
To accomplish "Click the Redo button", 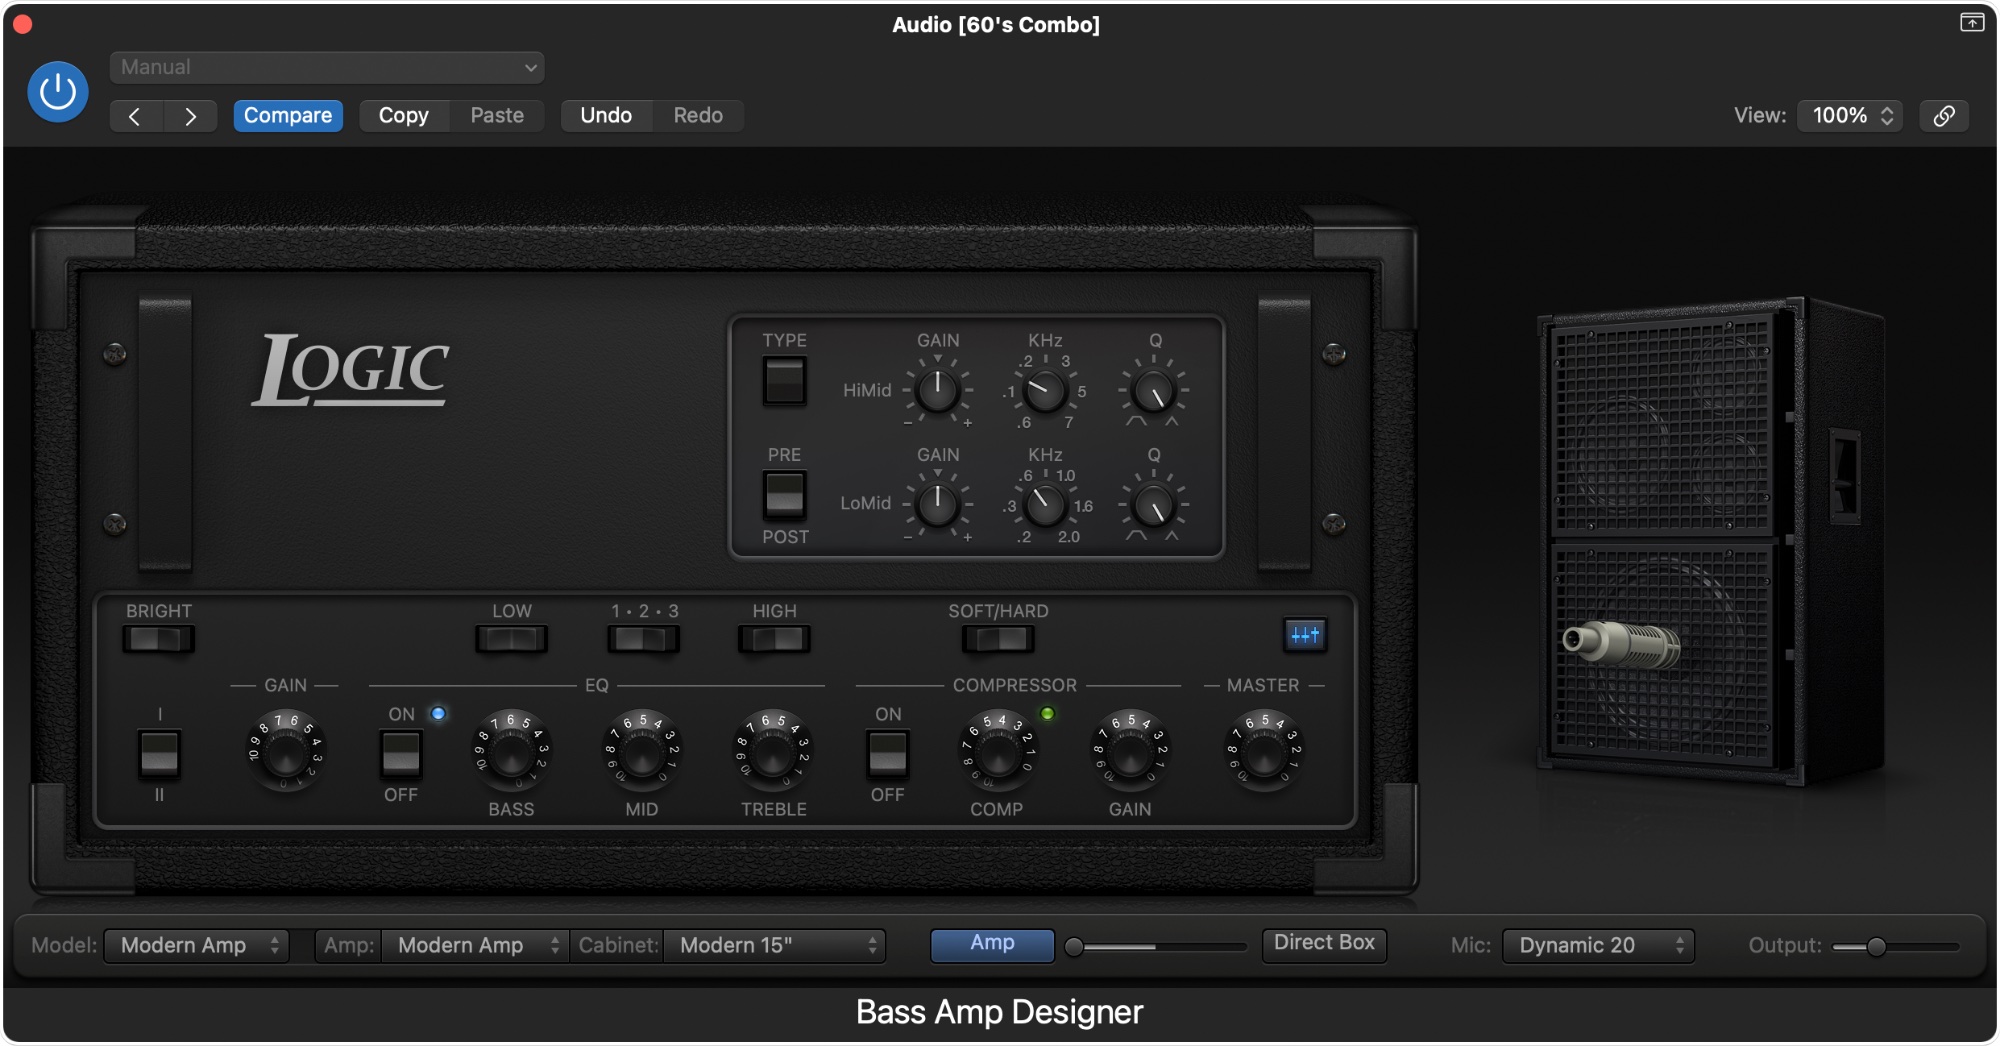I will click(x=698, y=116).
